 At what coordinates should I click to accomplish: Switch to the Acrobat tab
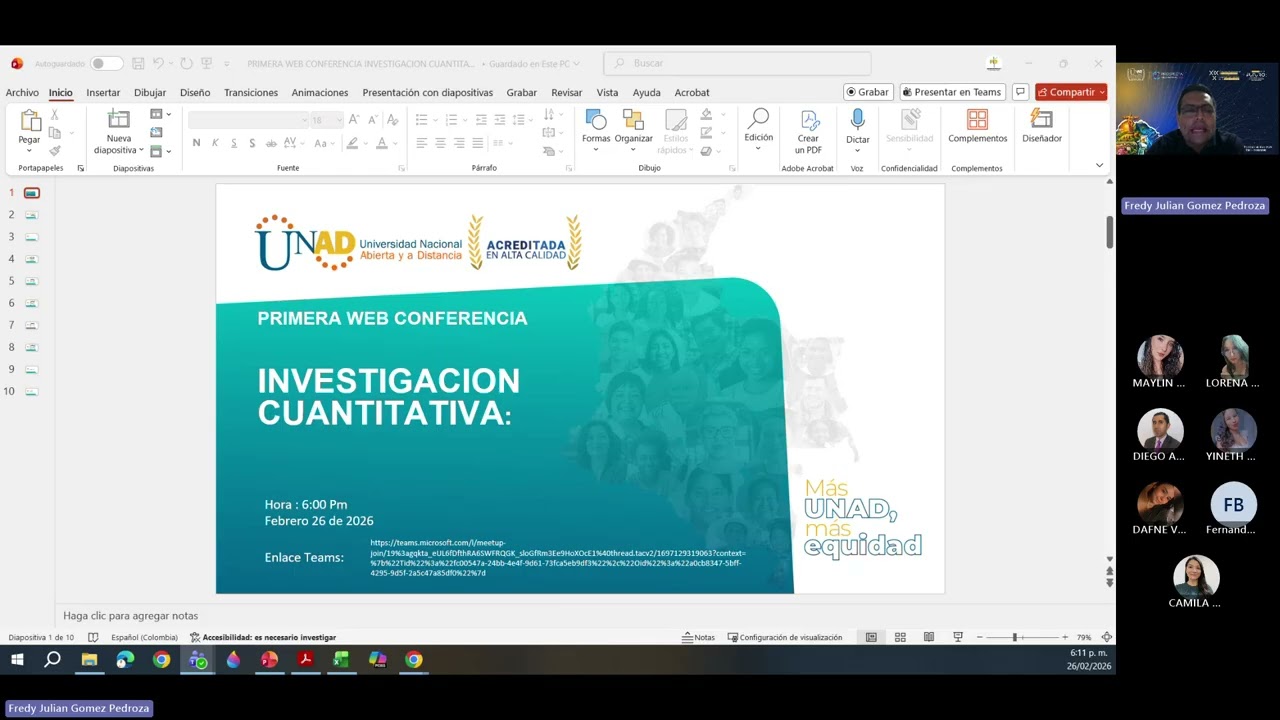point(692,92)
